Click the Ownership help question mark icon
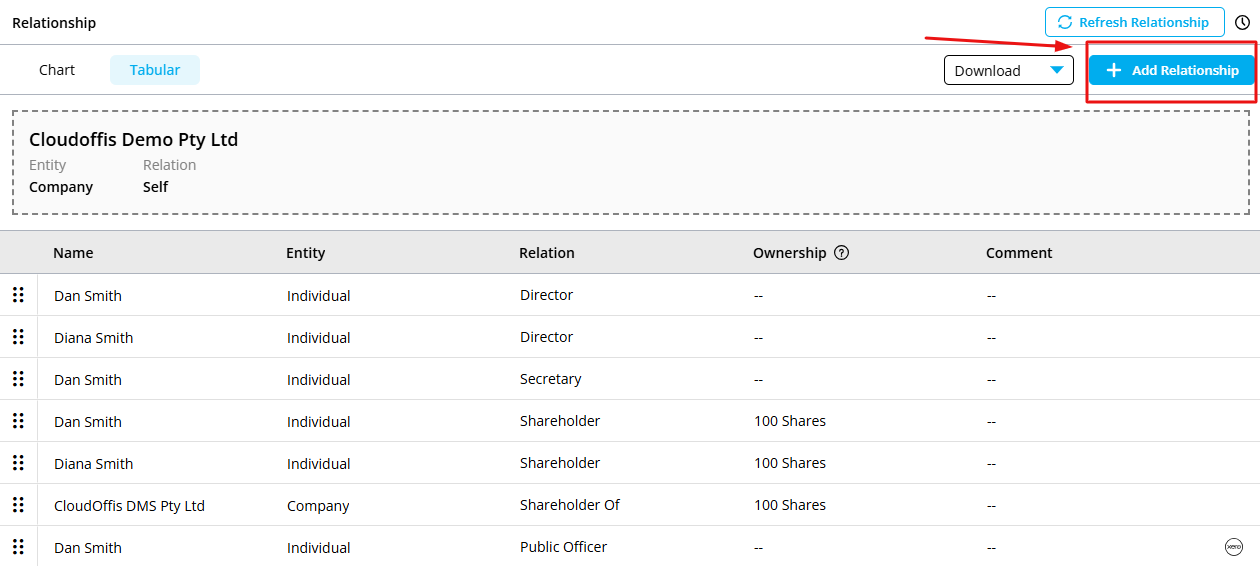This screenshot has height=566, width=1260. point(841,253)
